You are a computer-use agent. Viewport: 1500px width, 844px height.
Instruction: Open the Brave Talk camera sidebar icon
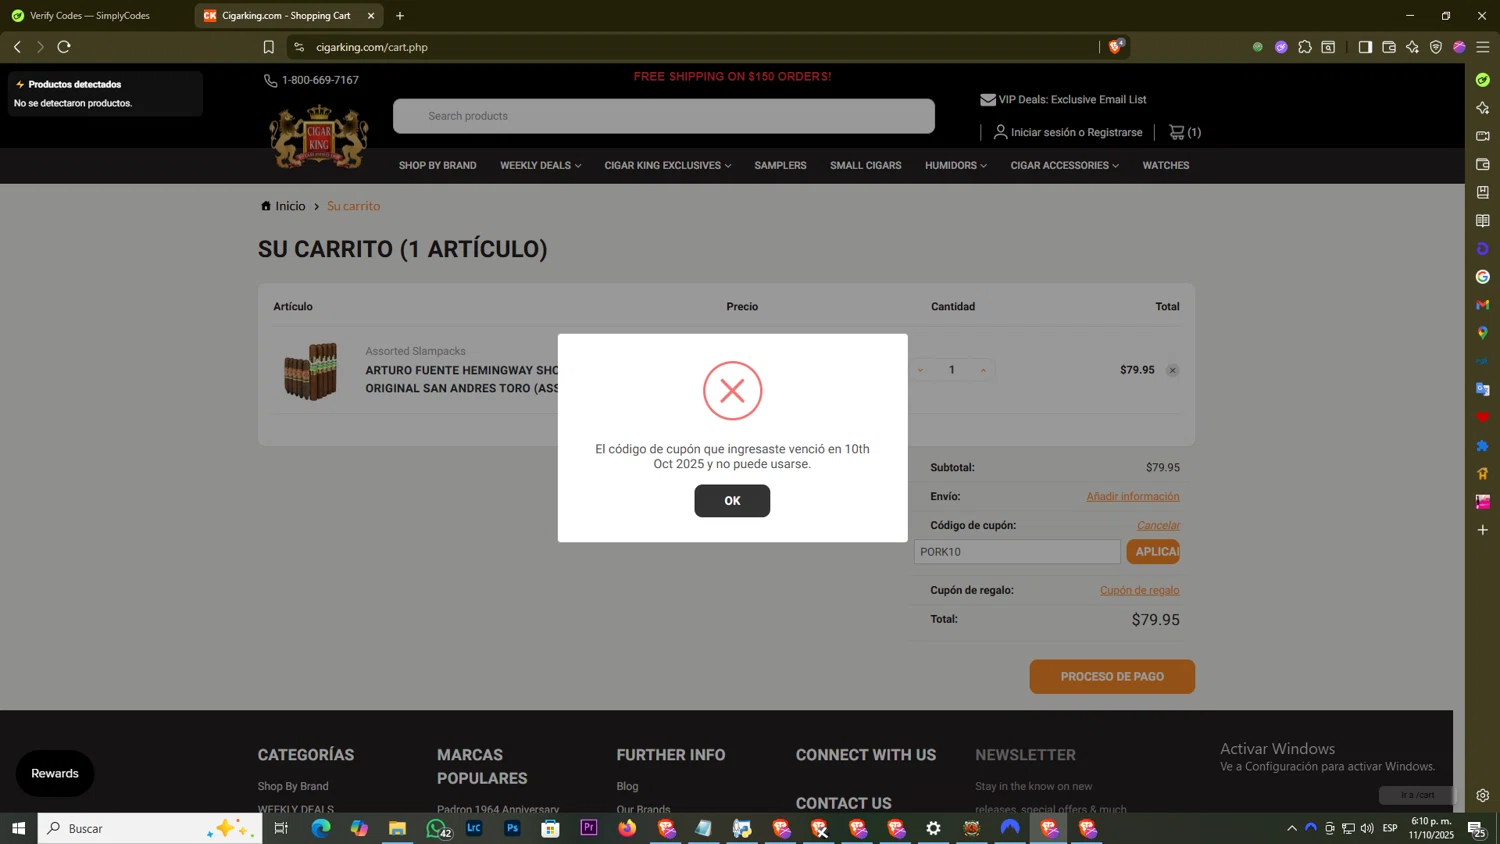click(x=1483, y=136)
